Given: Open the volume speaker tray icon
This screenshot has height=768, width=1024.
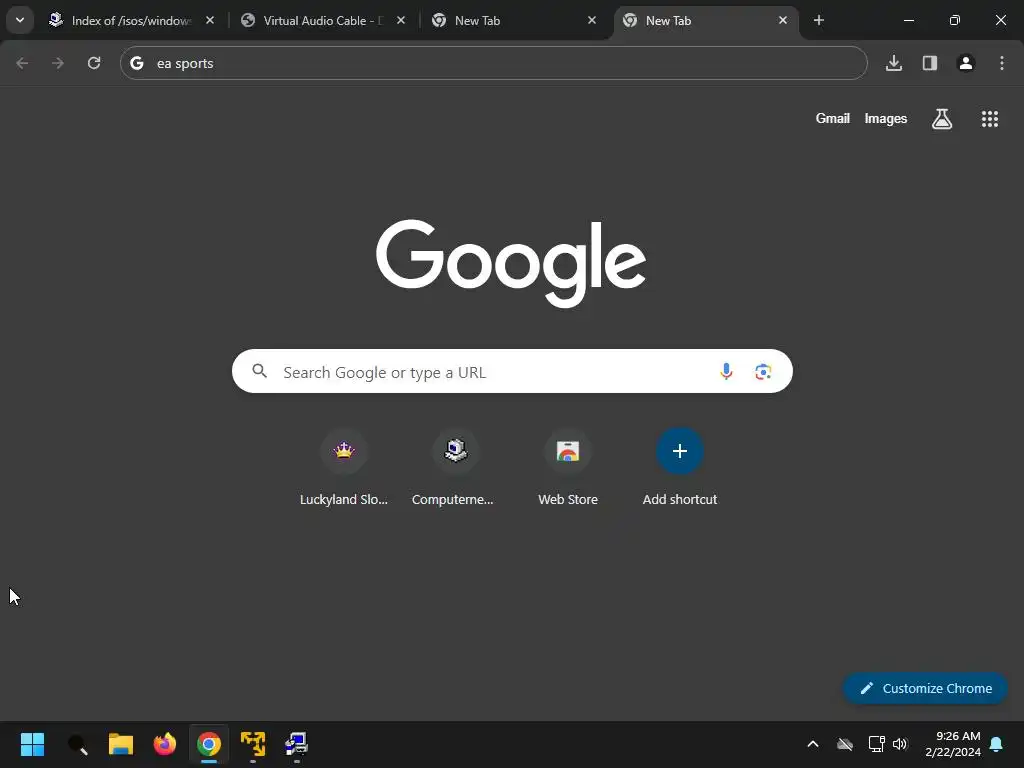Looking at the screenshot, I should 901,744.
